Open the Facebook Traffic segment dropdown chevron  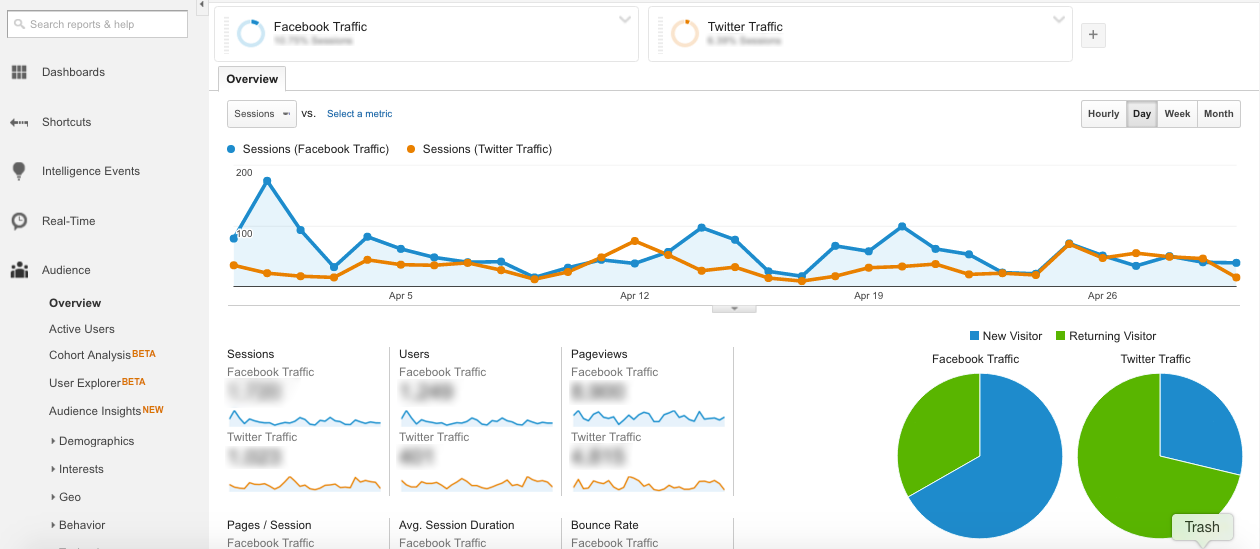click(625, 20)
